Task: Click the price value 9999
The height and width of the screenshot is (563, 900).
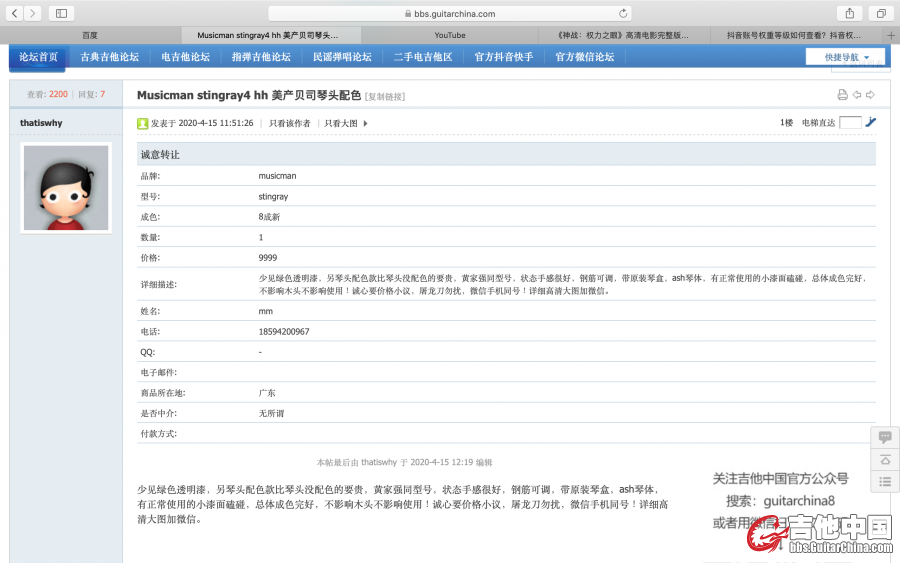Action: click(268, 258)
